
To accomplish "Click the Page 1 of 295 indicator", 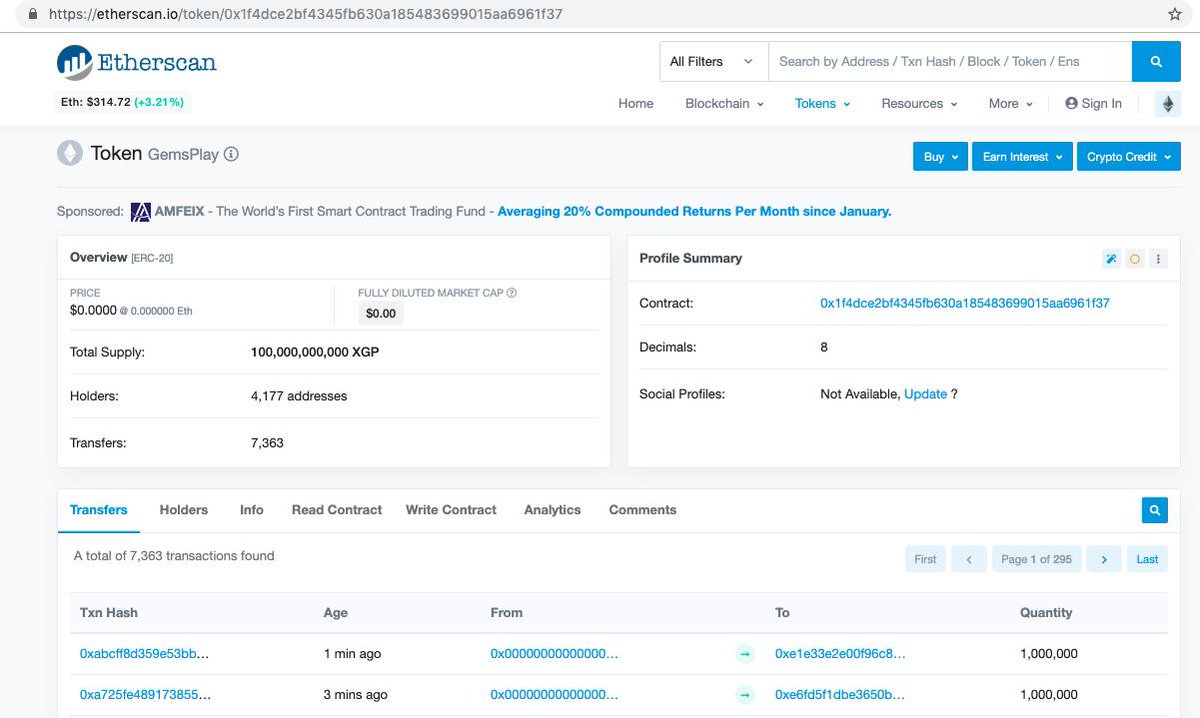I will [x=1037, y=559].
